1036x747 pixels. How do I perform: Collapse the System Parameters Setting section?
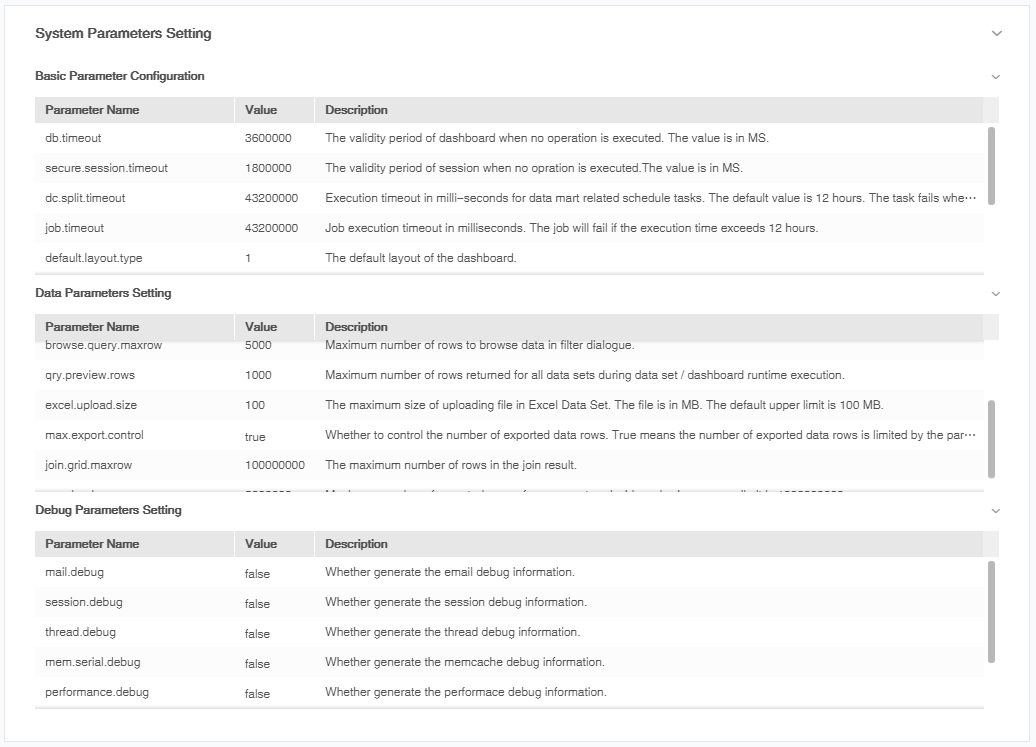click(996, 33)
